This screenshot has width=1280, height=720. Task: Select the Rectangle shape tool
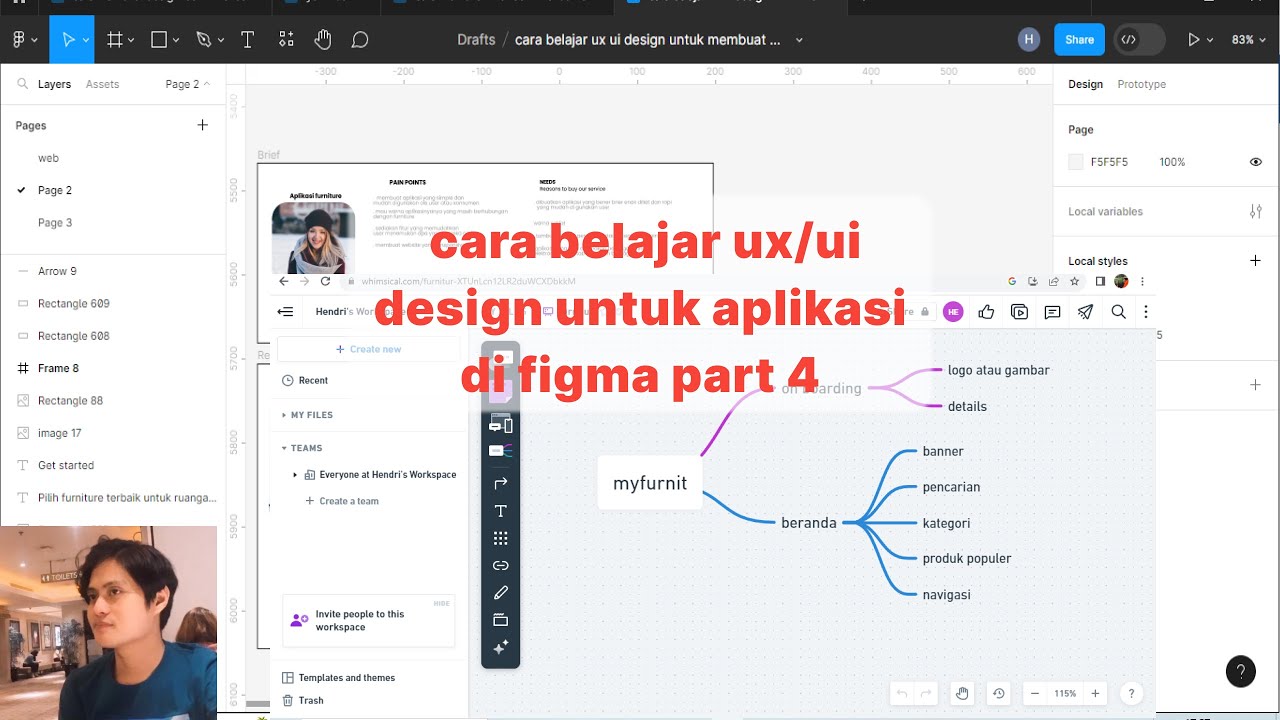tap(158, 40)
